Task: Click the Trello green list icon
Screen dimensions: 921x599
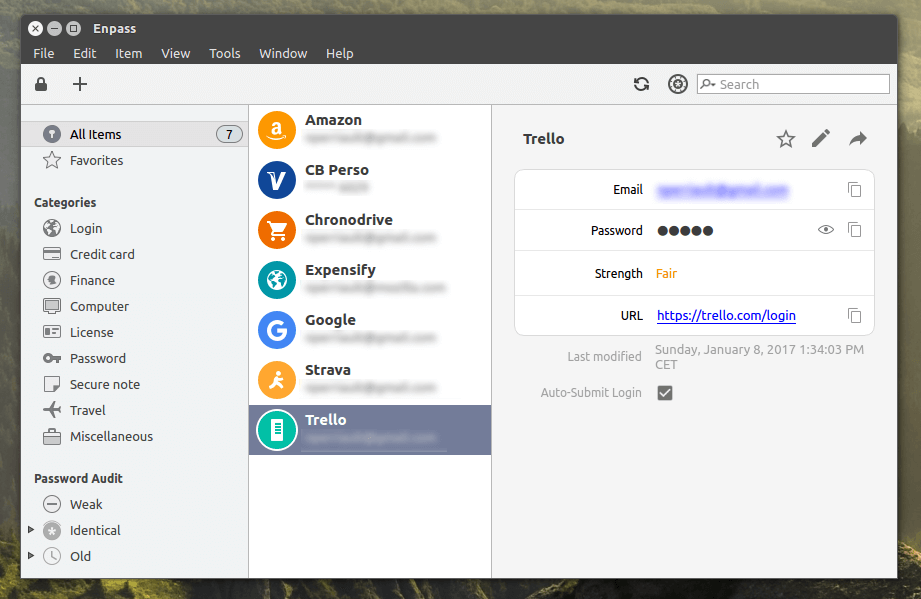Action: [x=277, y=430]
